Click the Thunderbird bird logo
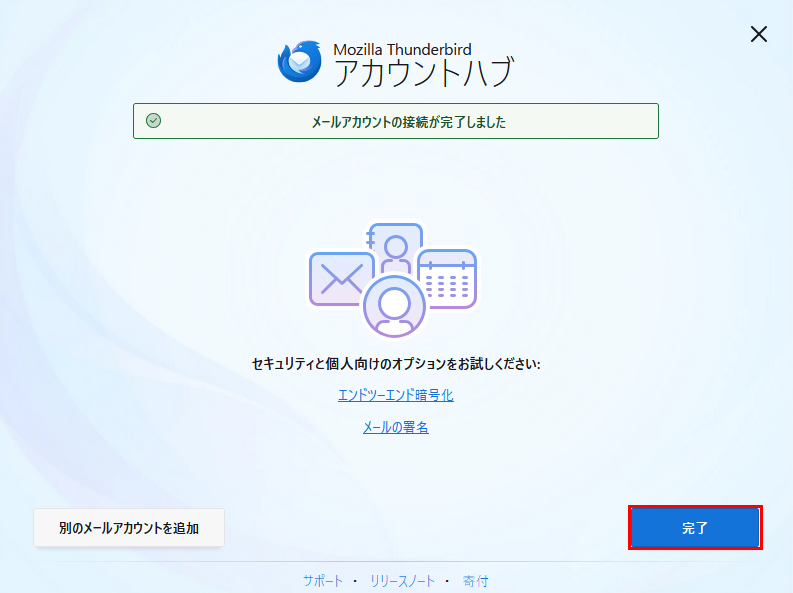Viewport: 793px width, 593px height. (x=299, y=61)
